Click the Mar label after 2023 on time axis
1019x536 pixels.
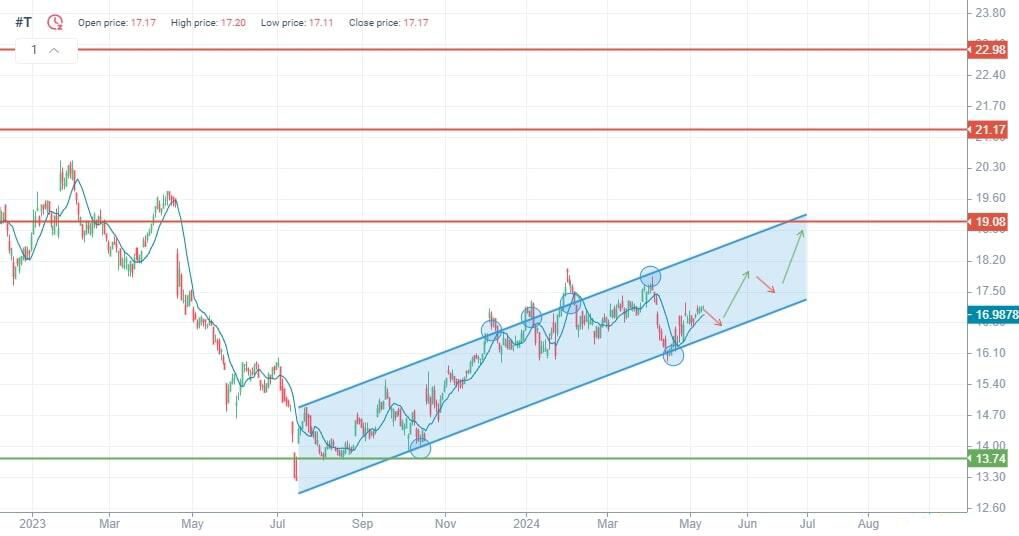110,523
